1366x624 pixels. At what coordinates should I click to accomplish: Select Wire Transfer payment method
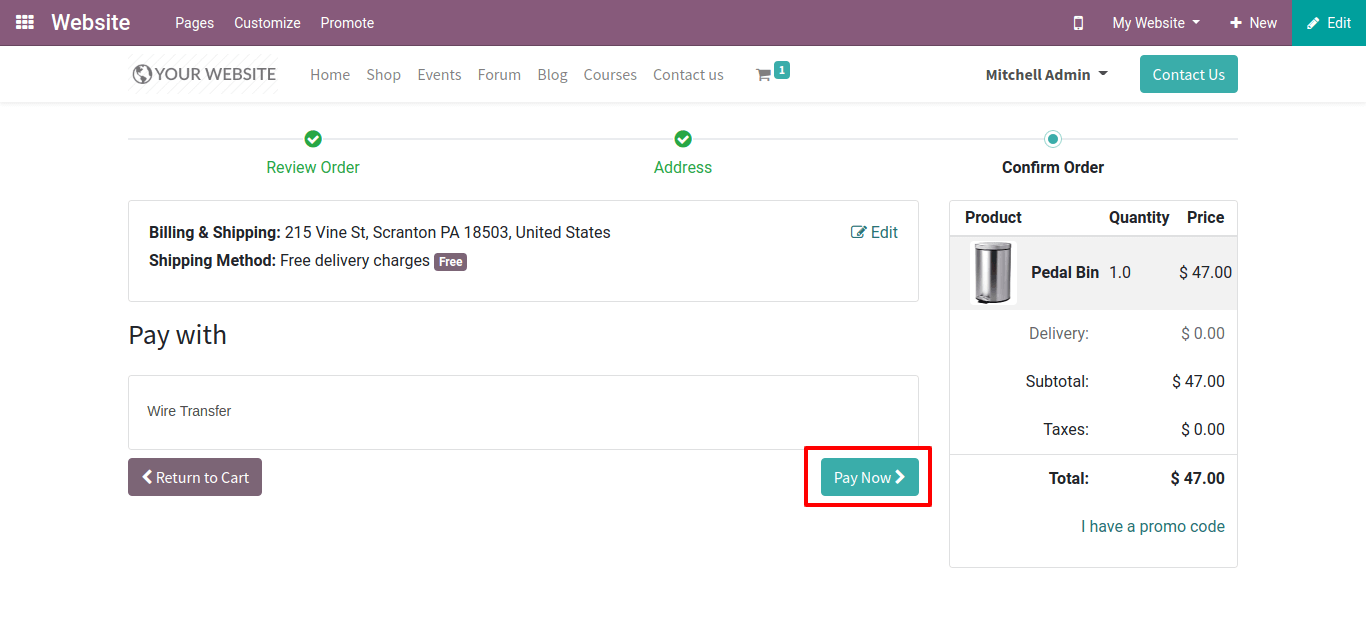coord(189,411)
